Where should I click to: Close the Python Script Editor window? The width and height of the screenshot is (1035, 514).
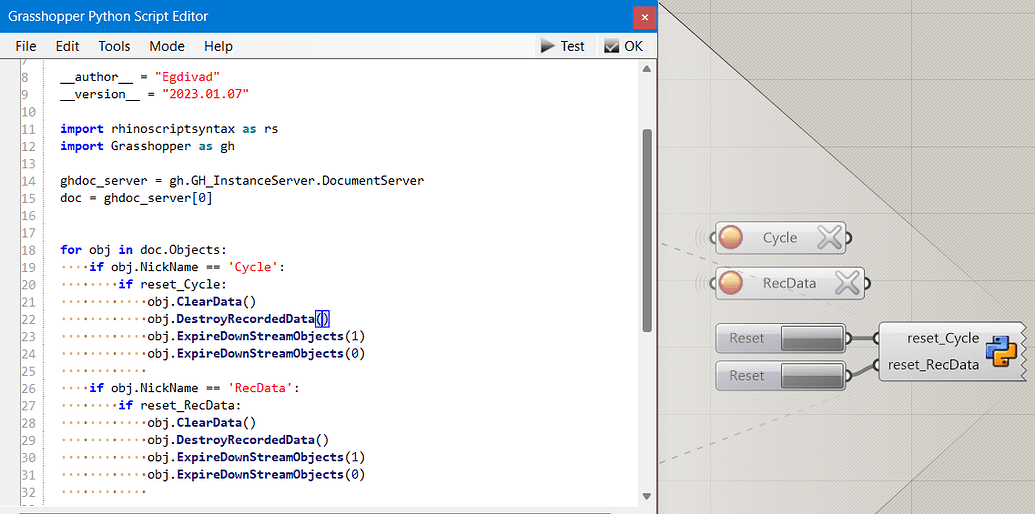tap(644, 16)
